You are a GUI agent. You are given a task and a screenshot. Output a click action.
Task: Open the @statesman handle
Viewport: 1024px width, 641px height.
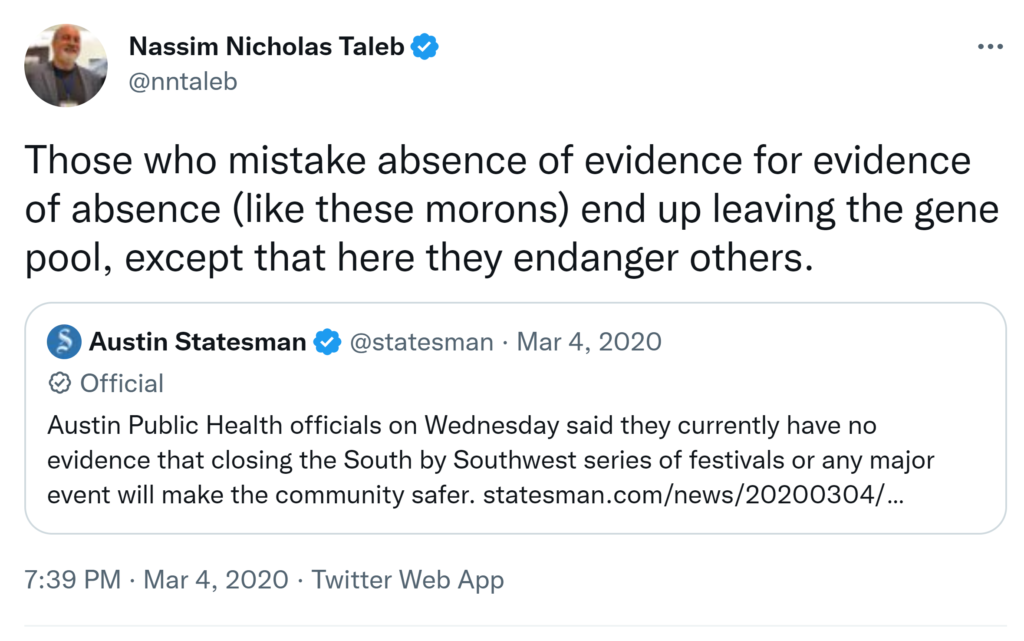tap(420, 342)
